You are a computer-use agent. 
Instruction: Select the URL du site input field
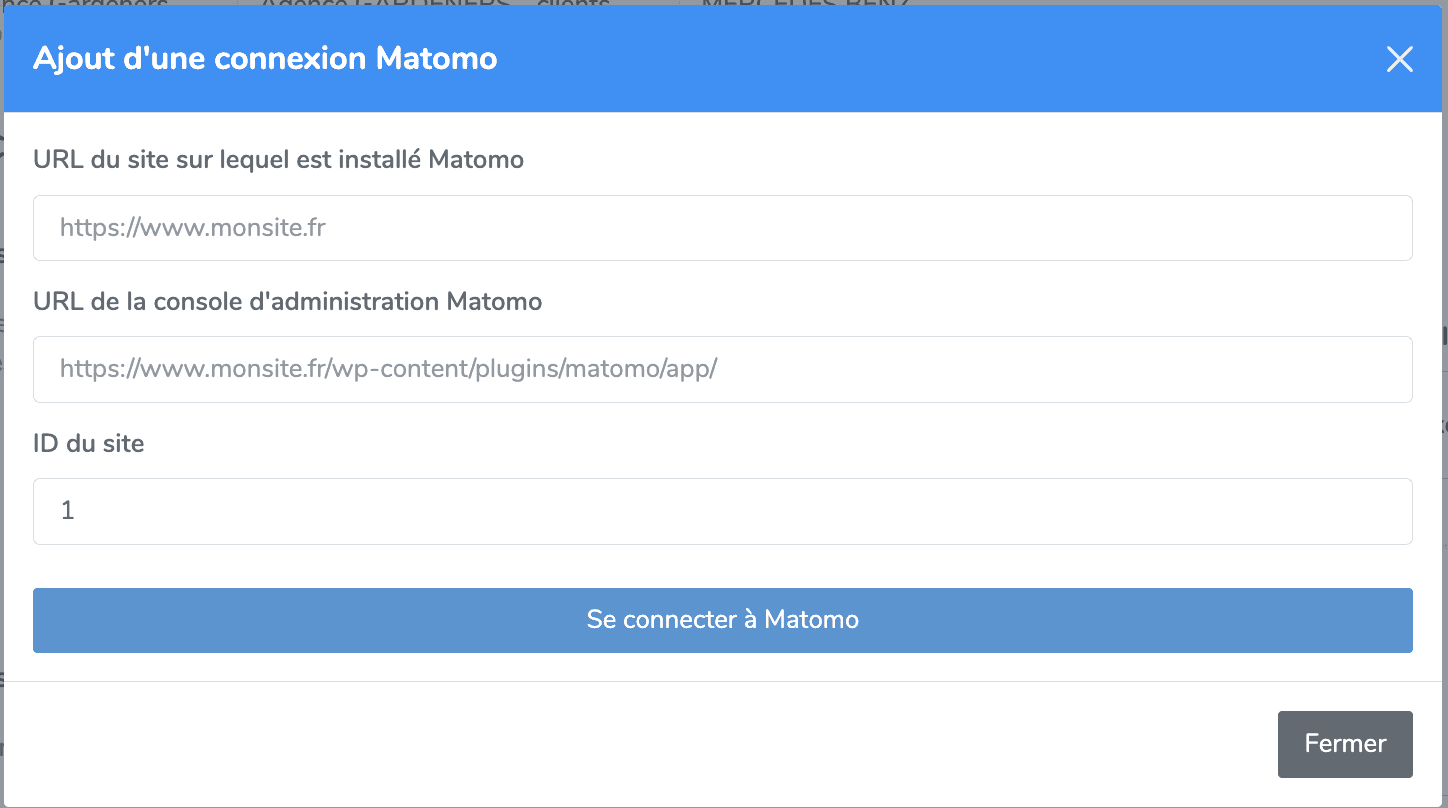pos(723,228)
